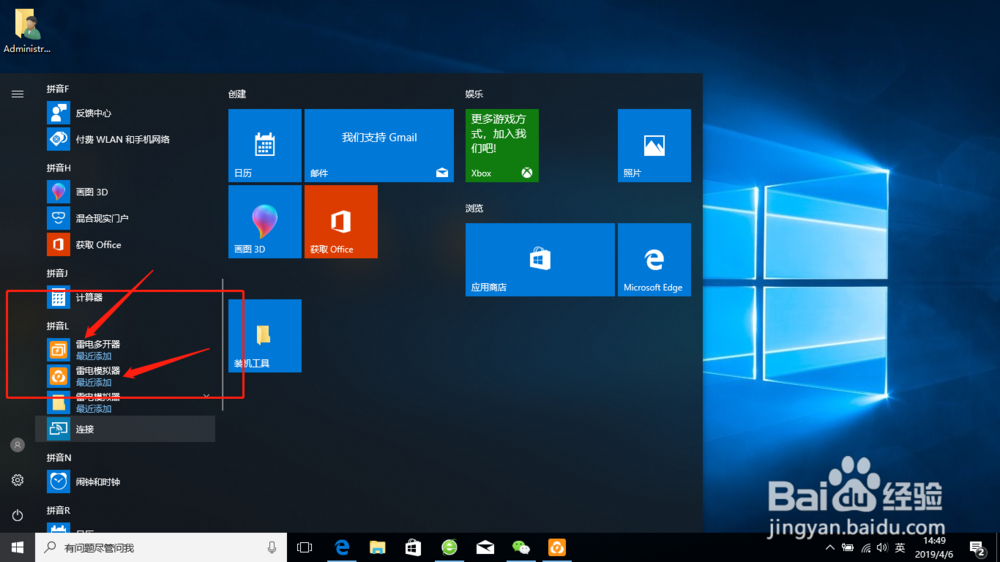Click the network icon in tray
Viewport: 1000px width, 562px height.
point(865,547)
